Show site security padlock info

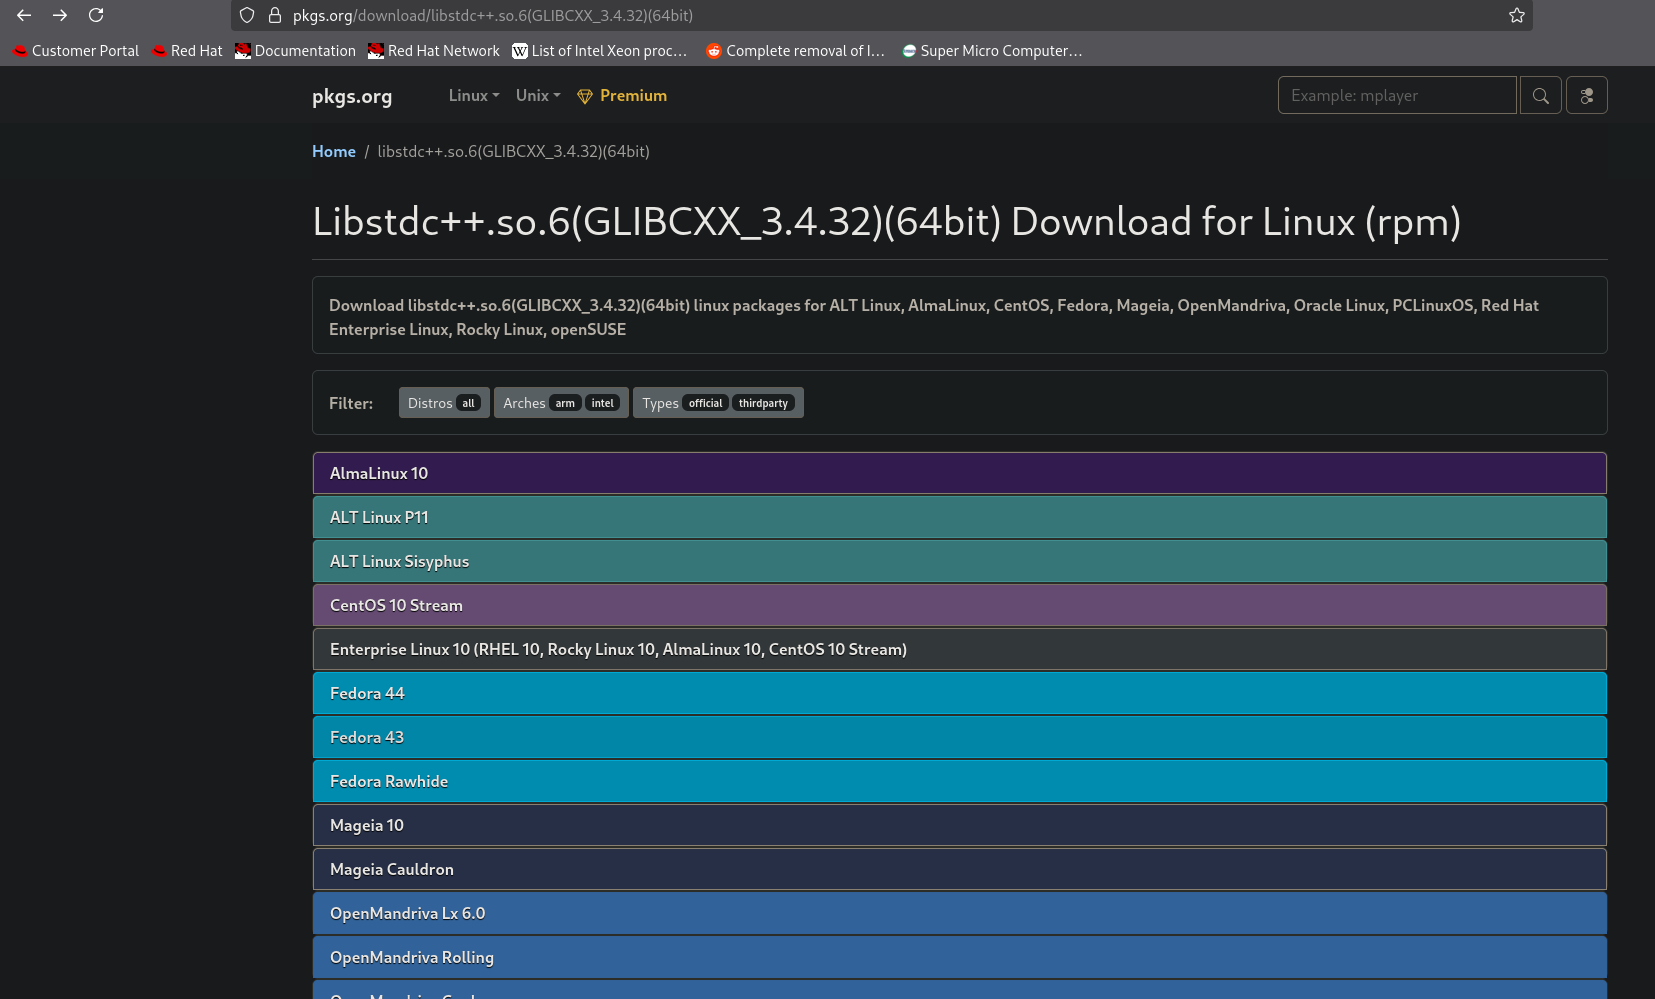point(275,15)
